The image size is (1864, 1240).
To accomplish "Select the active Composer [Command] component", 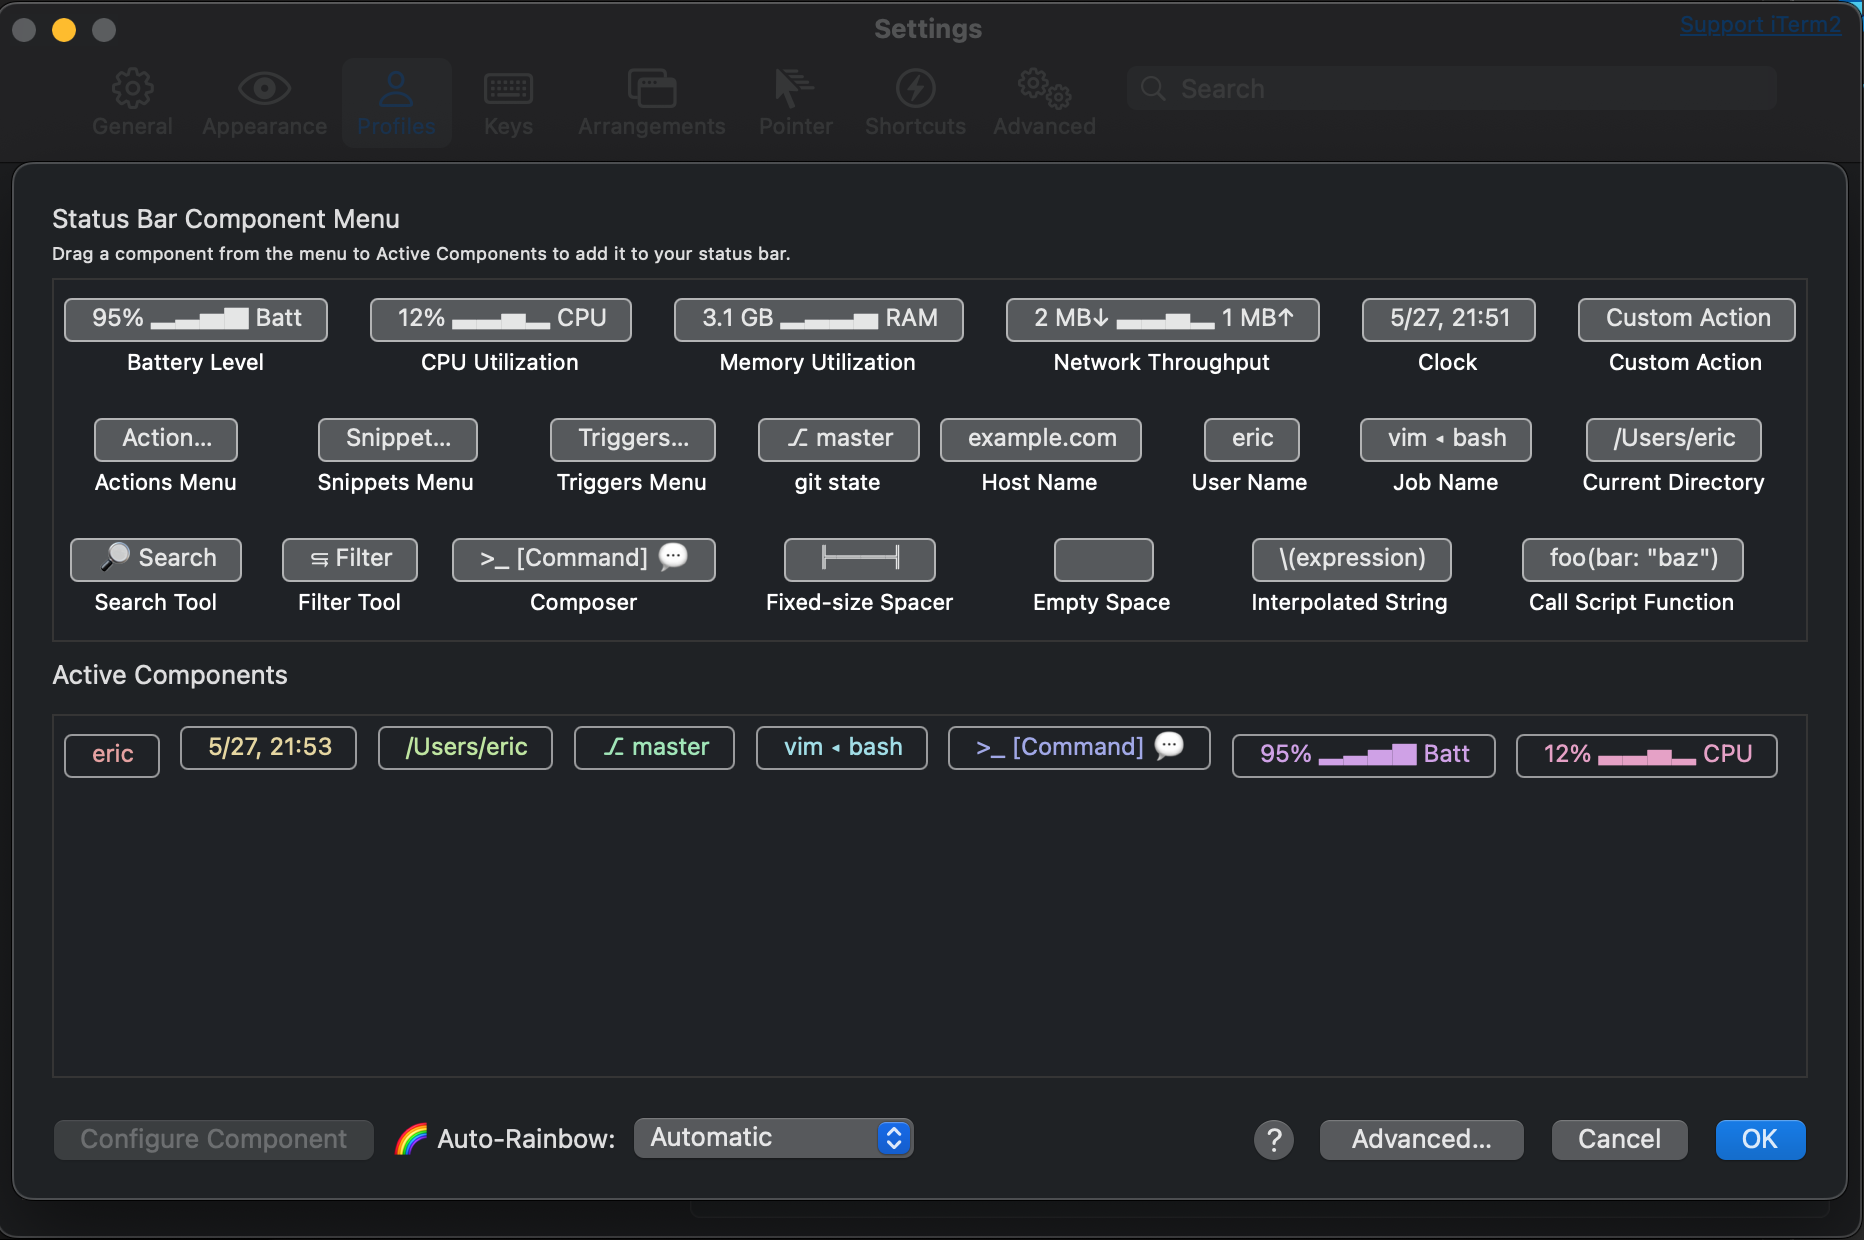I will click(1079, 747).
